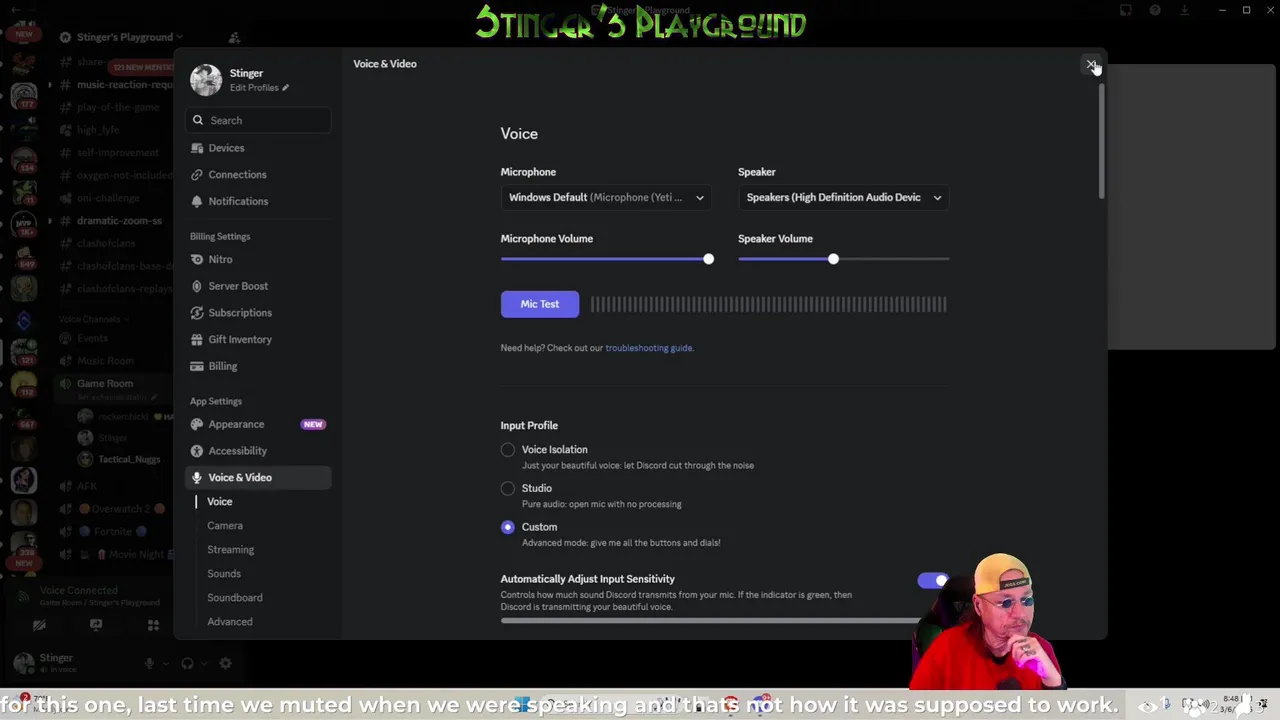Click the Server Boost gem icon

click(197, 286)
